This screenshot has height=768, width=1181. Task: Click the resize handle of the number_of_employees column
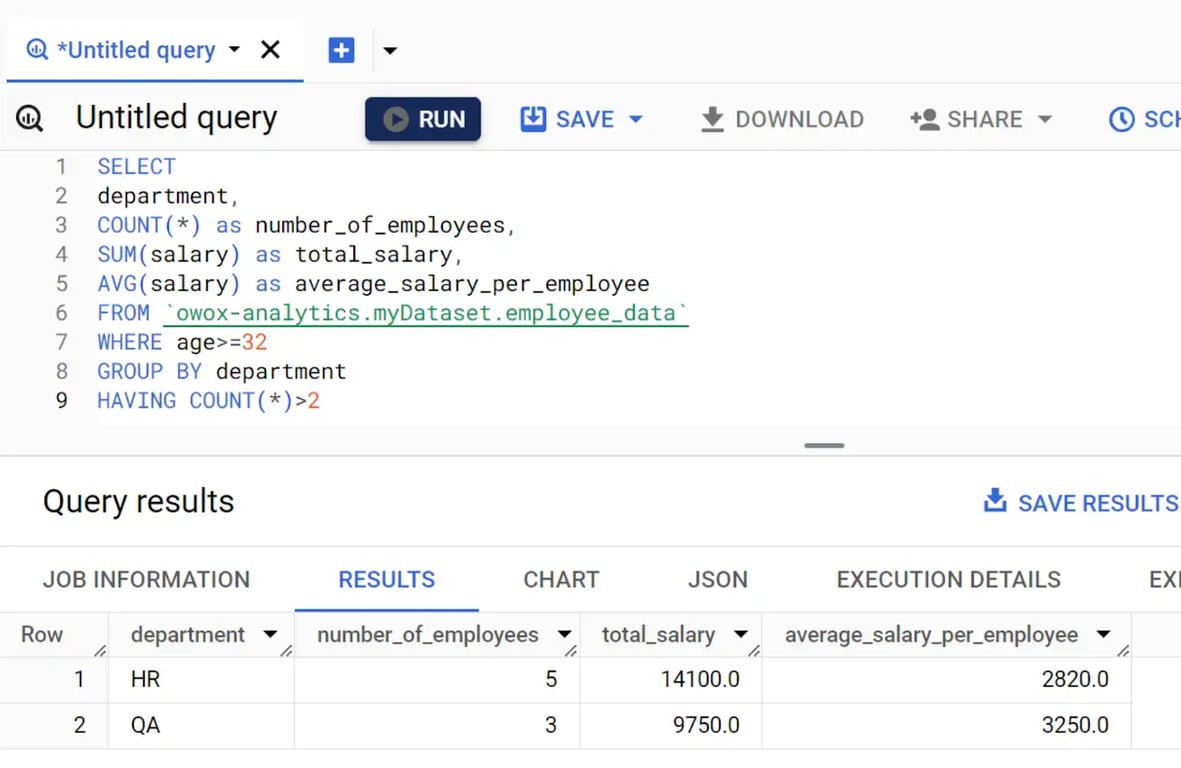571,651
